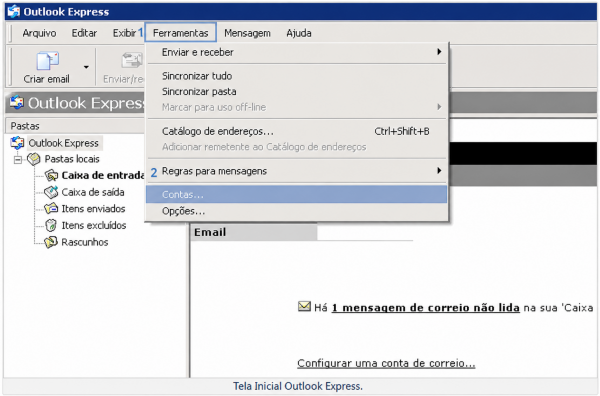Select Itens excluídos folder label

tap(94, 225)
